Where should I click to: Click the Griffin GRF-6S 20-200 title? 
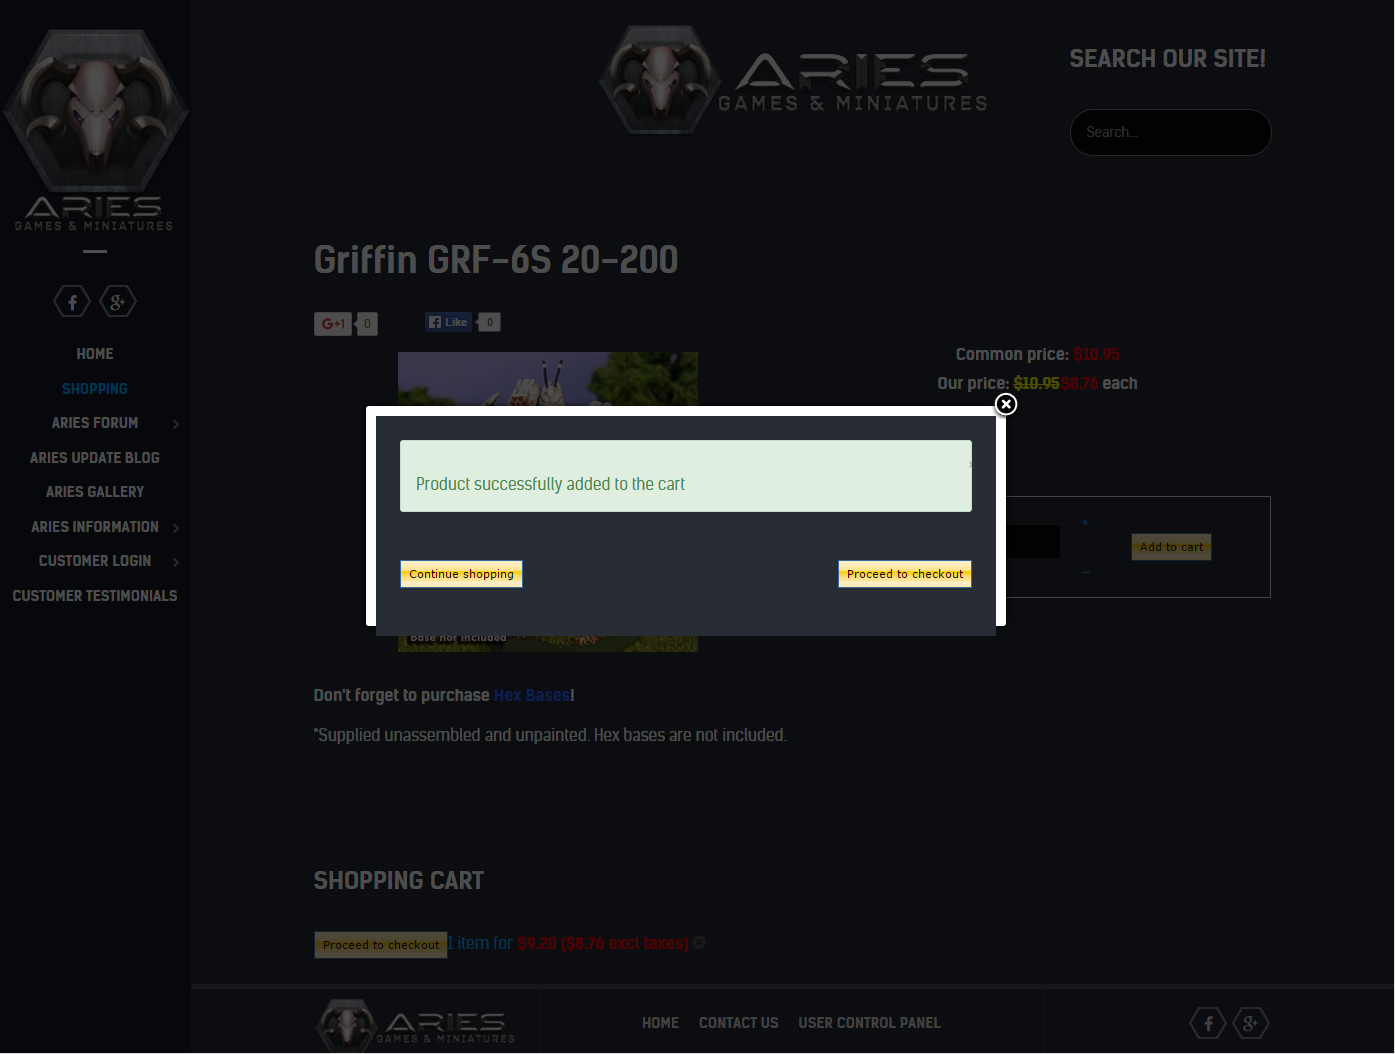pos(496,260)
